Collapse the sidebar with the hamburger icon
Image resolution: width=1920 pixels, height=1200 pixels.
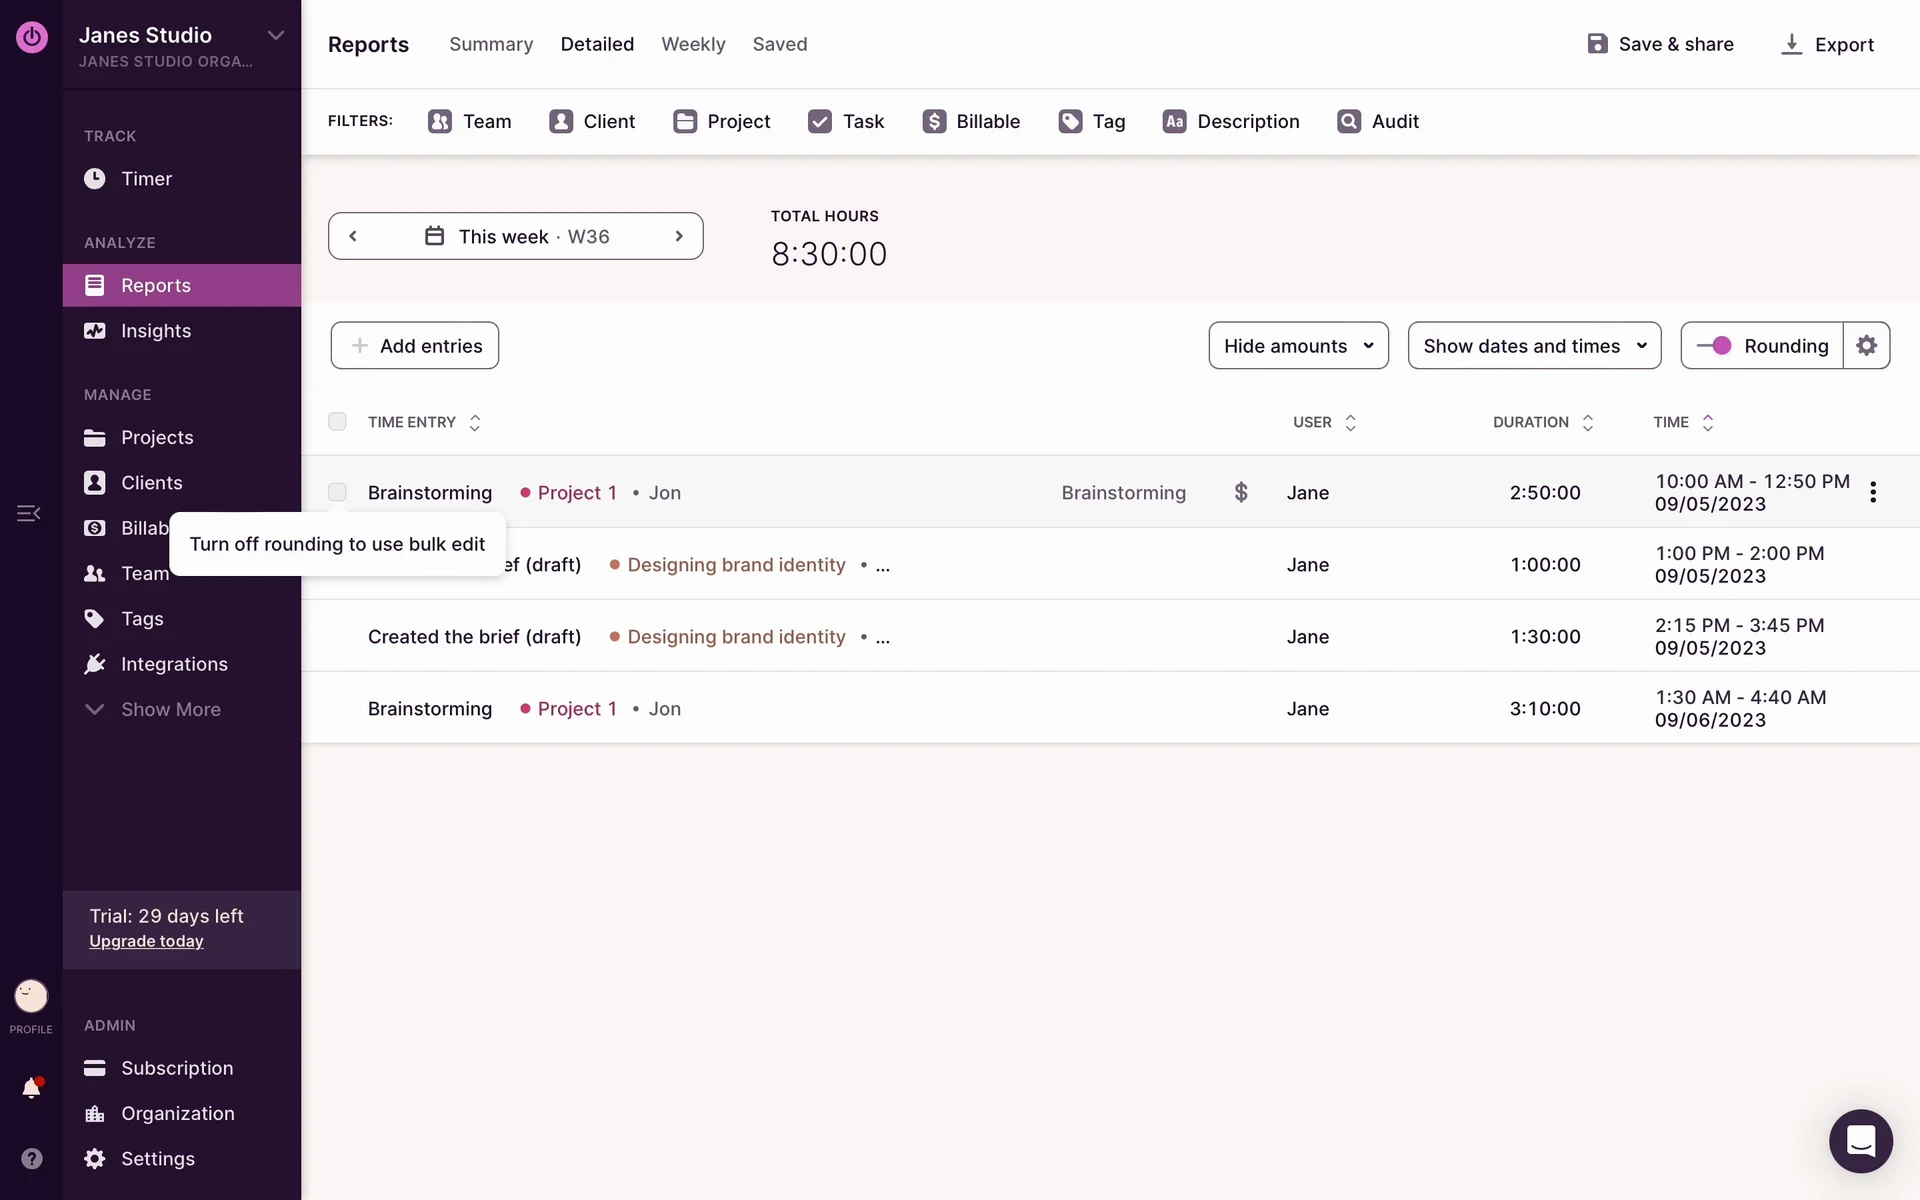coord(28,513)
